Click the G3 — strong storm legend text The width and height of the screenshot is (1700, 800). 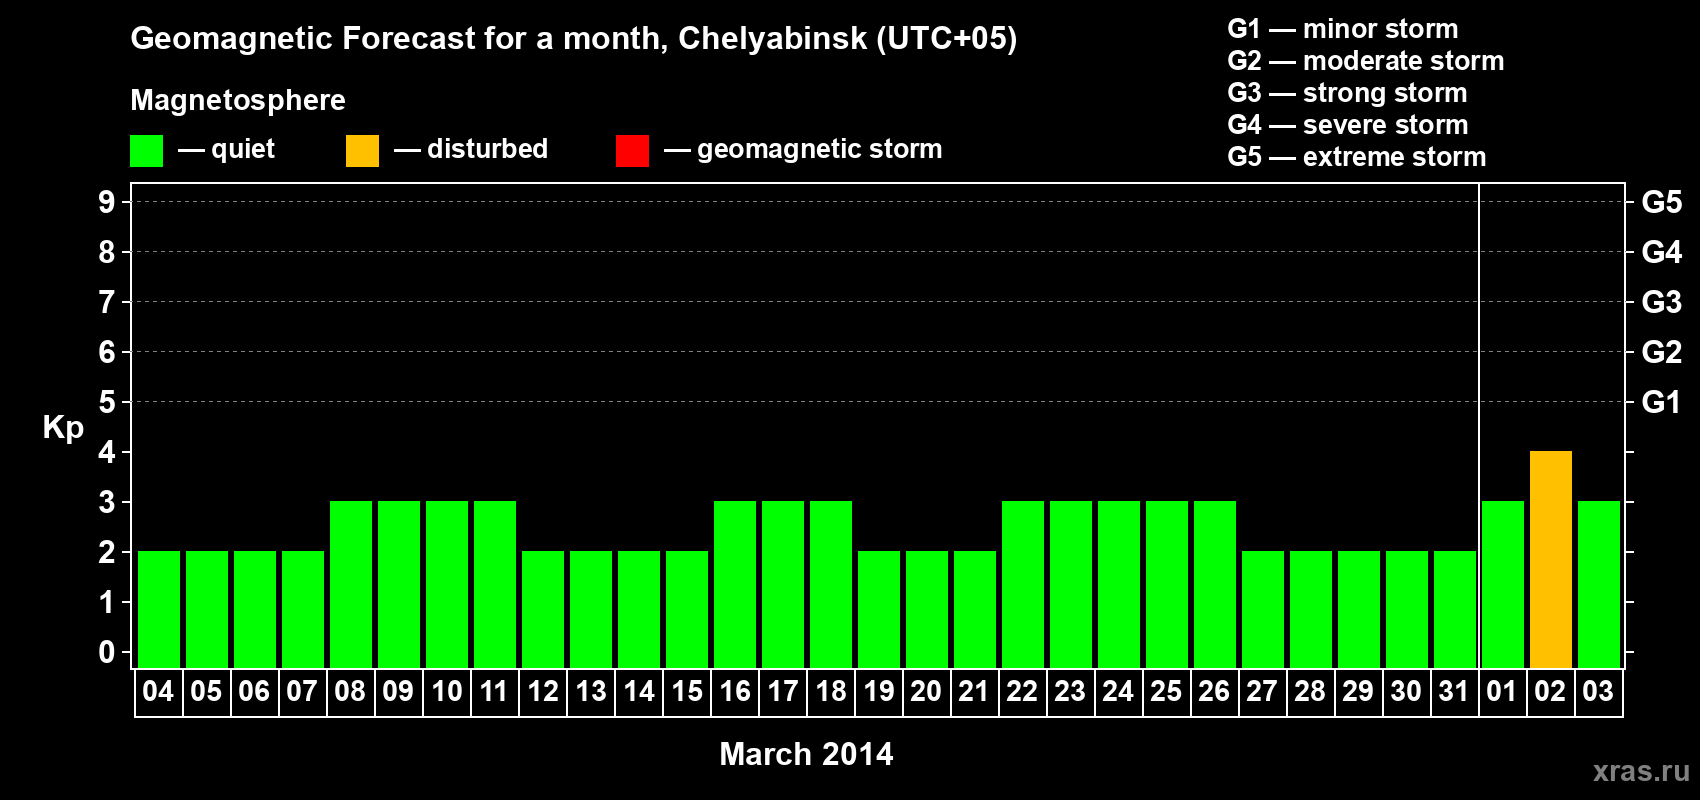tap(1347, 93)
